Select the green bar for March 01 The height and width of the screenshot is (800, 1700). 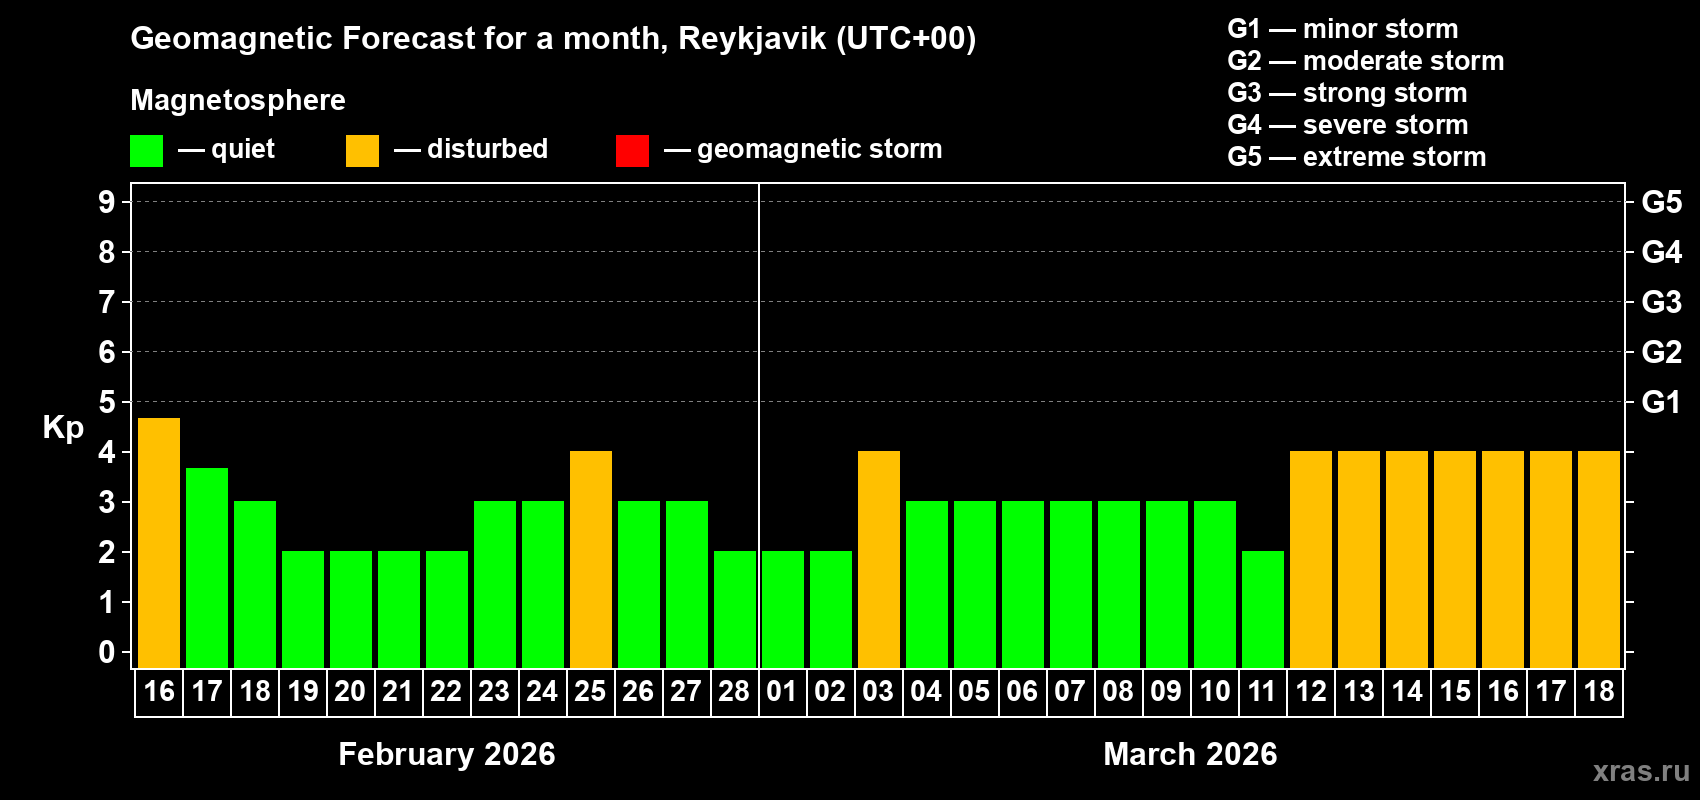783,610
